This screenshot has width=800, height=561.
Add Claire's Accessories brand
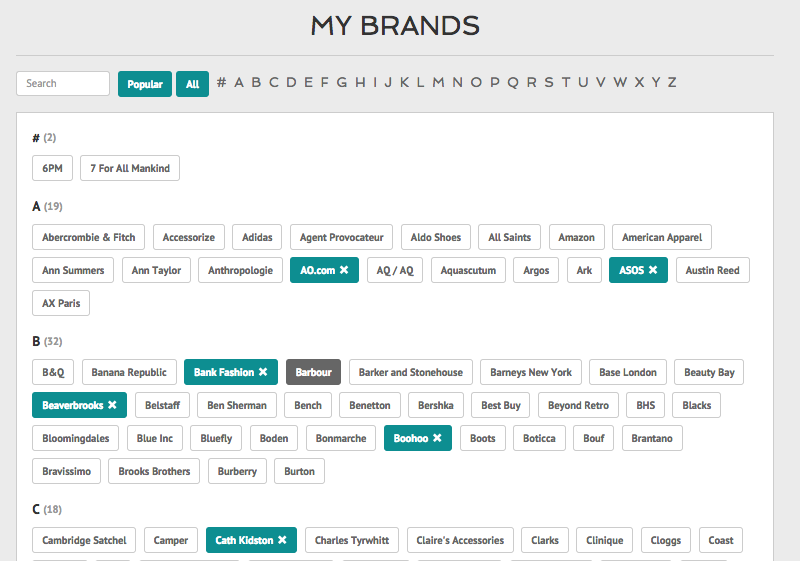click(x=460, y=540)
